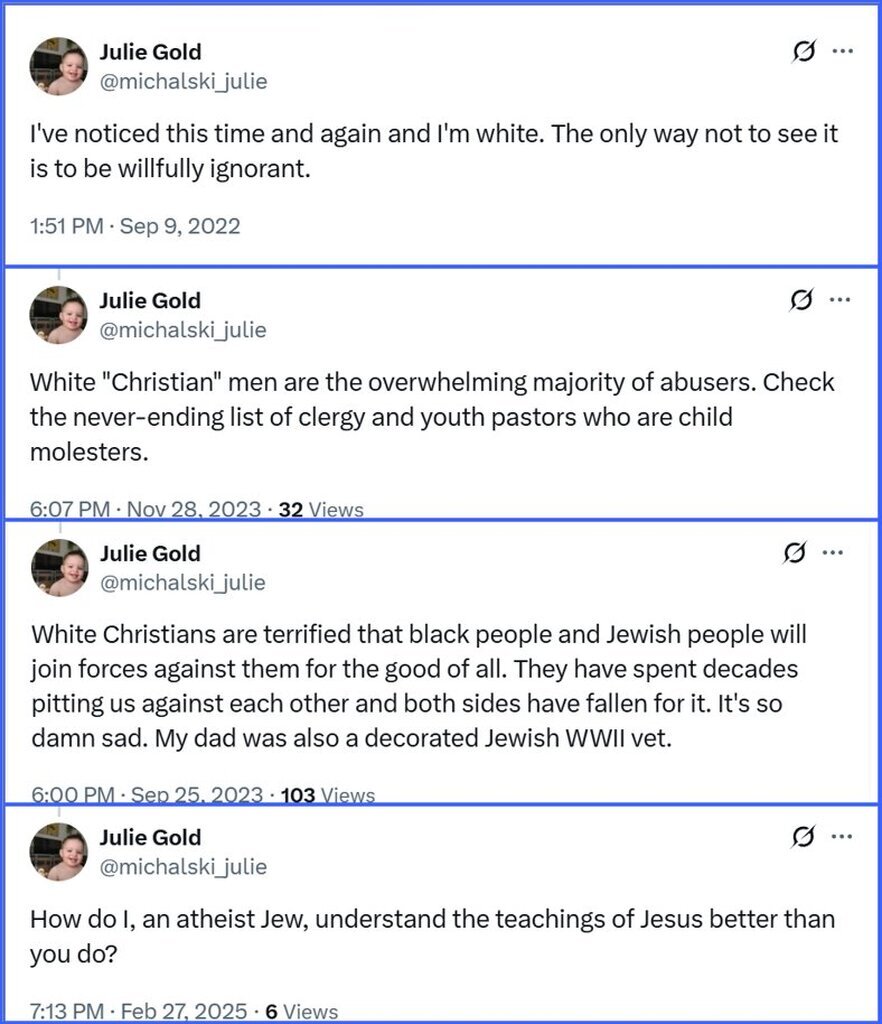Open the more options menu on the 2022 tweet
Viewport: 882px width, 1024px height.
tap(842, 51)
